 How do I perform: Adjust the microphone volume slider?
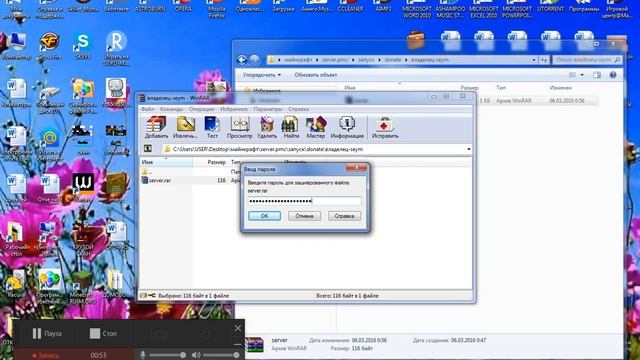[167, 355]
